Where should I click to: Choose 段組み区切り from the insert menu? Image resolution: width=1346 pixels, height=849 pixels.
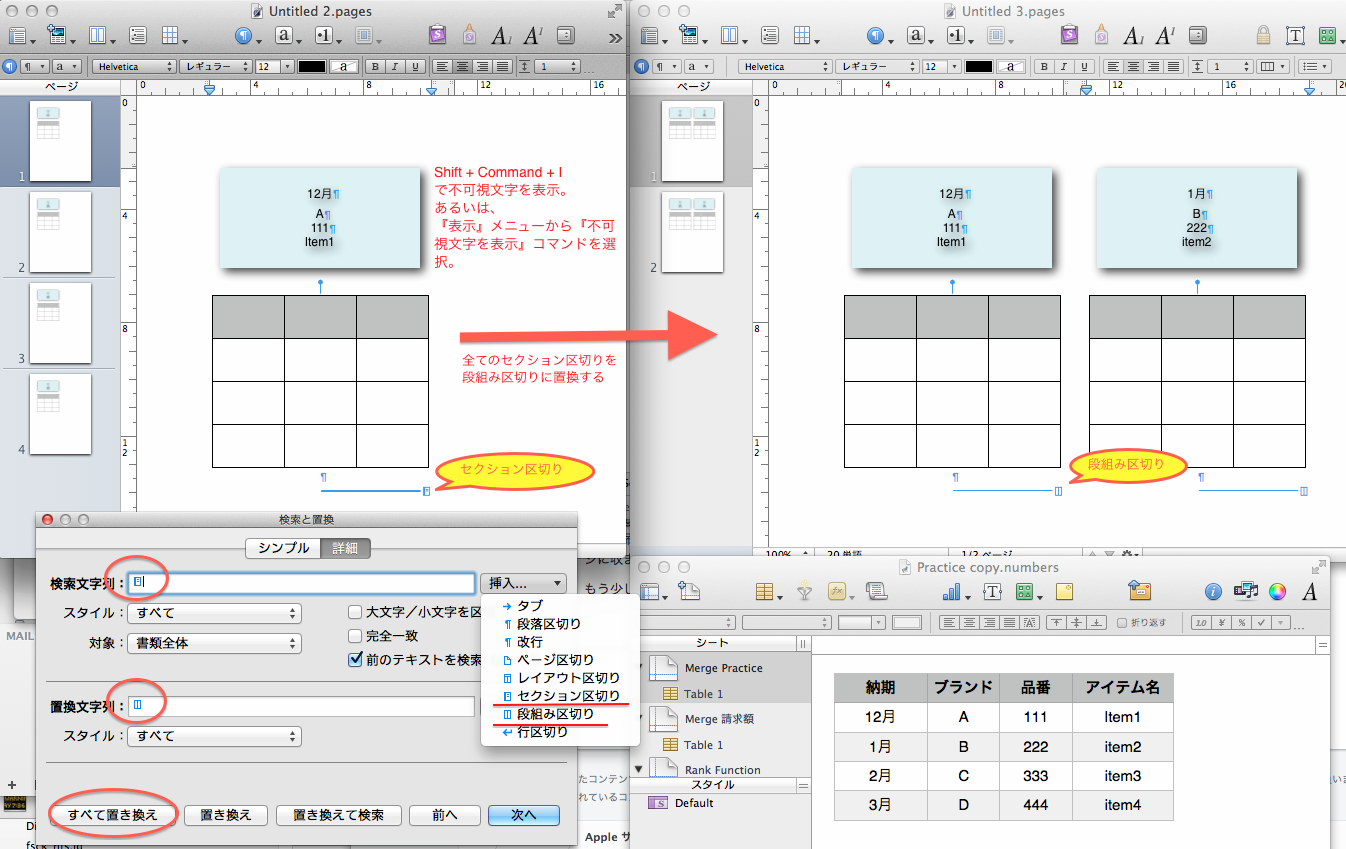click(555, 714)
